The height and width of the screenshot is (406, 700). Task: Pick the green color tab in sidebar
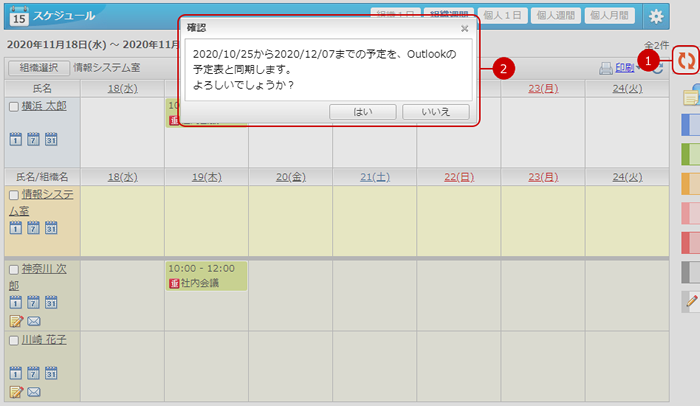689,154
